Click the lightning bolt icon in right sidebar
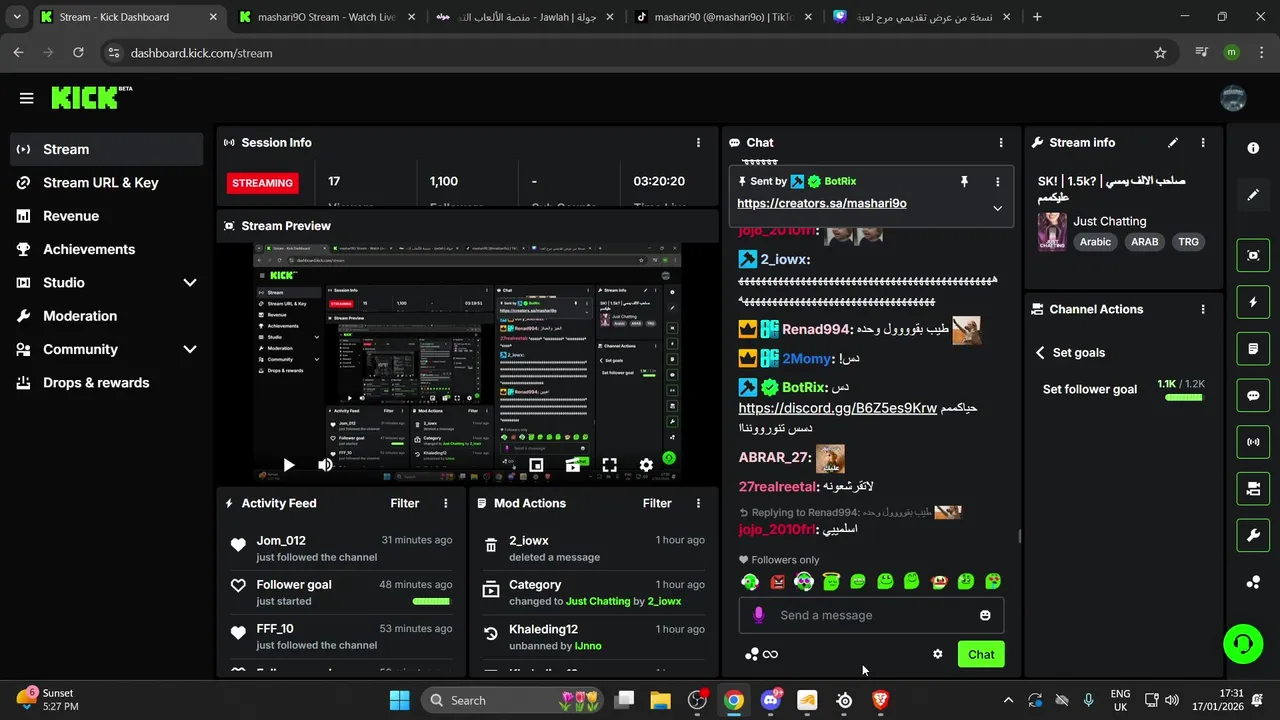1280x720 pixels. click(1253, 302)
